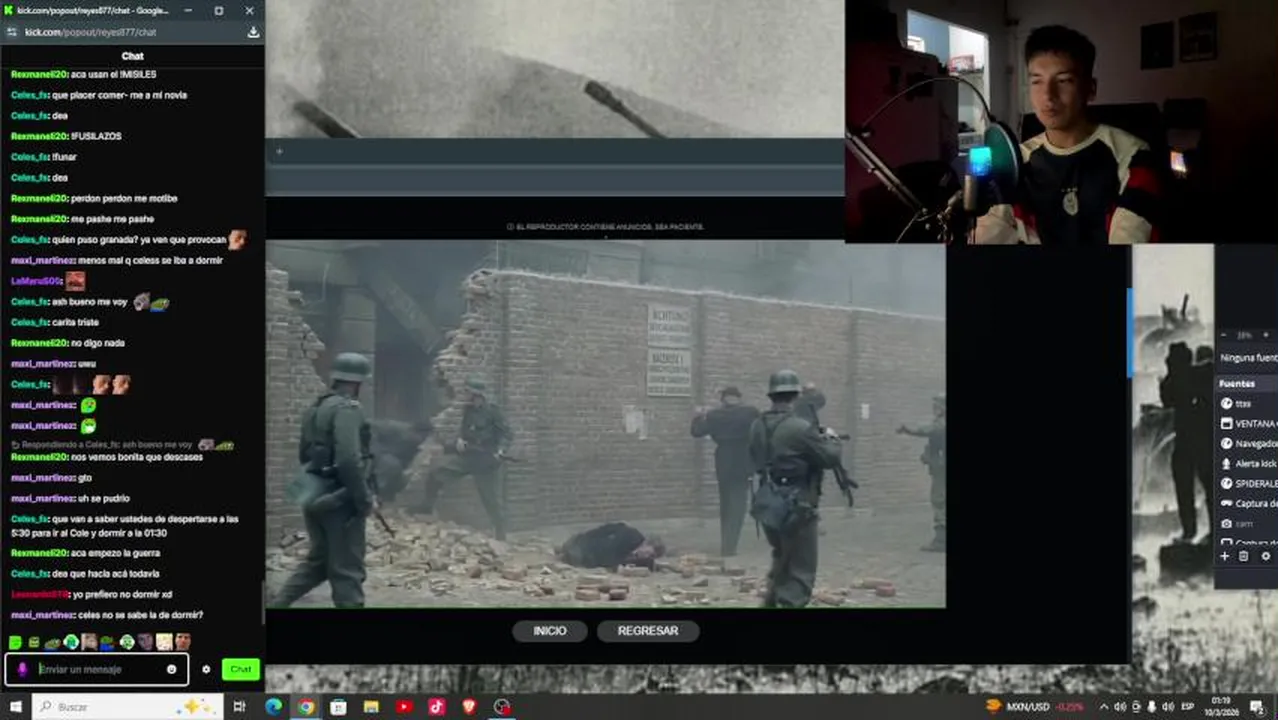Open YouTube app from the taskbar
The width and height of the screenshot is (1278, 720).
[x=404, y=707]
